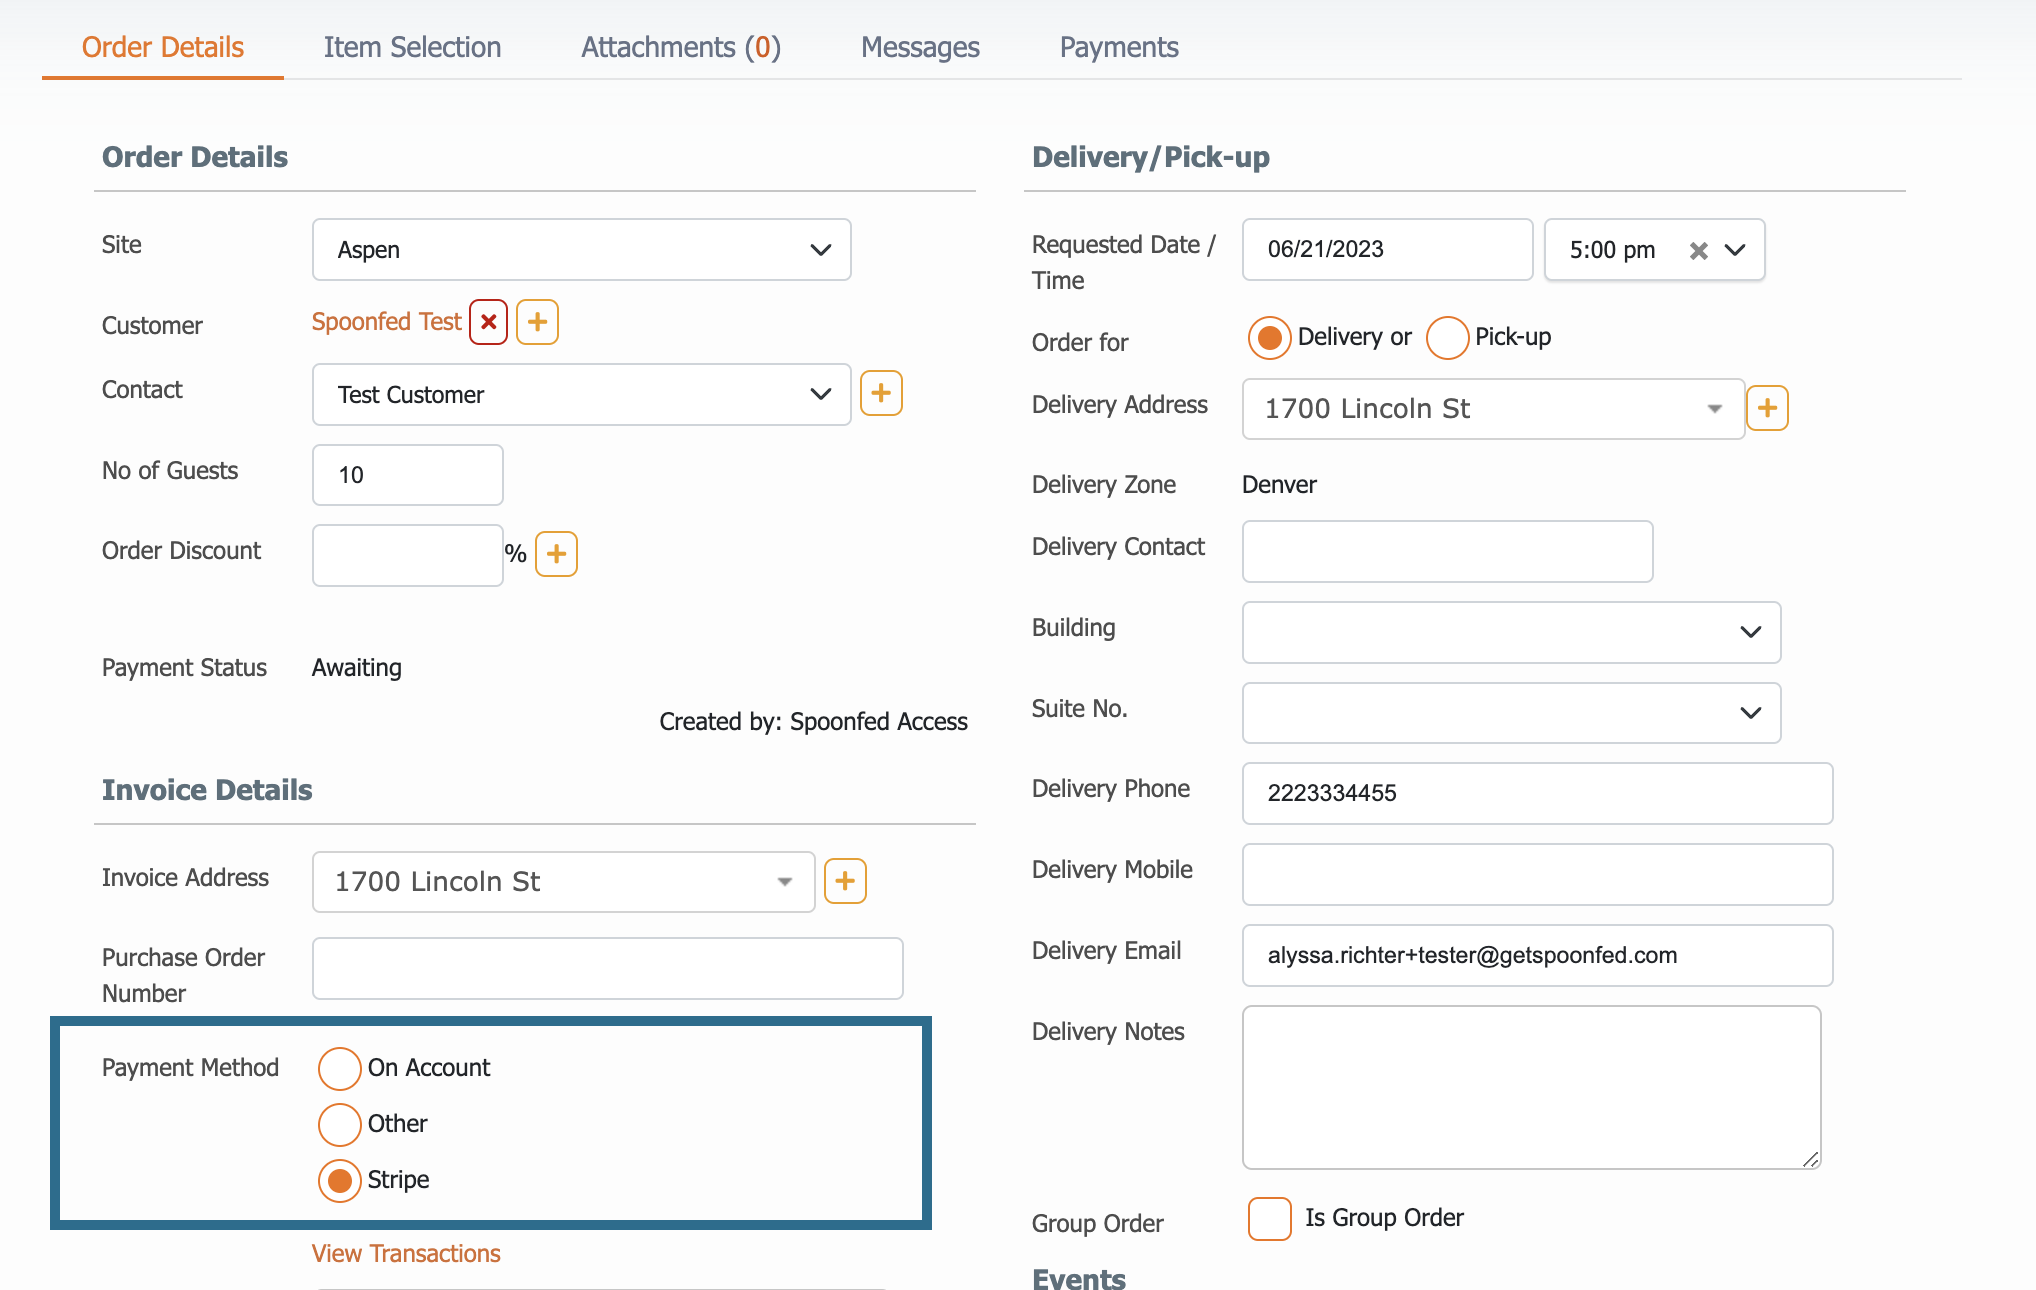Click the No of Guests field
The width and height of the screenshot is (2036, 1290).
pyautogui.click(x=407, y=475)
